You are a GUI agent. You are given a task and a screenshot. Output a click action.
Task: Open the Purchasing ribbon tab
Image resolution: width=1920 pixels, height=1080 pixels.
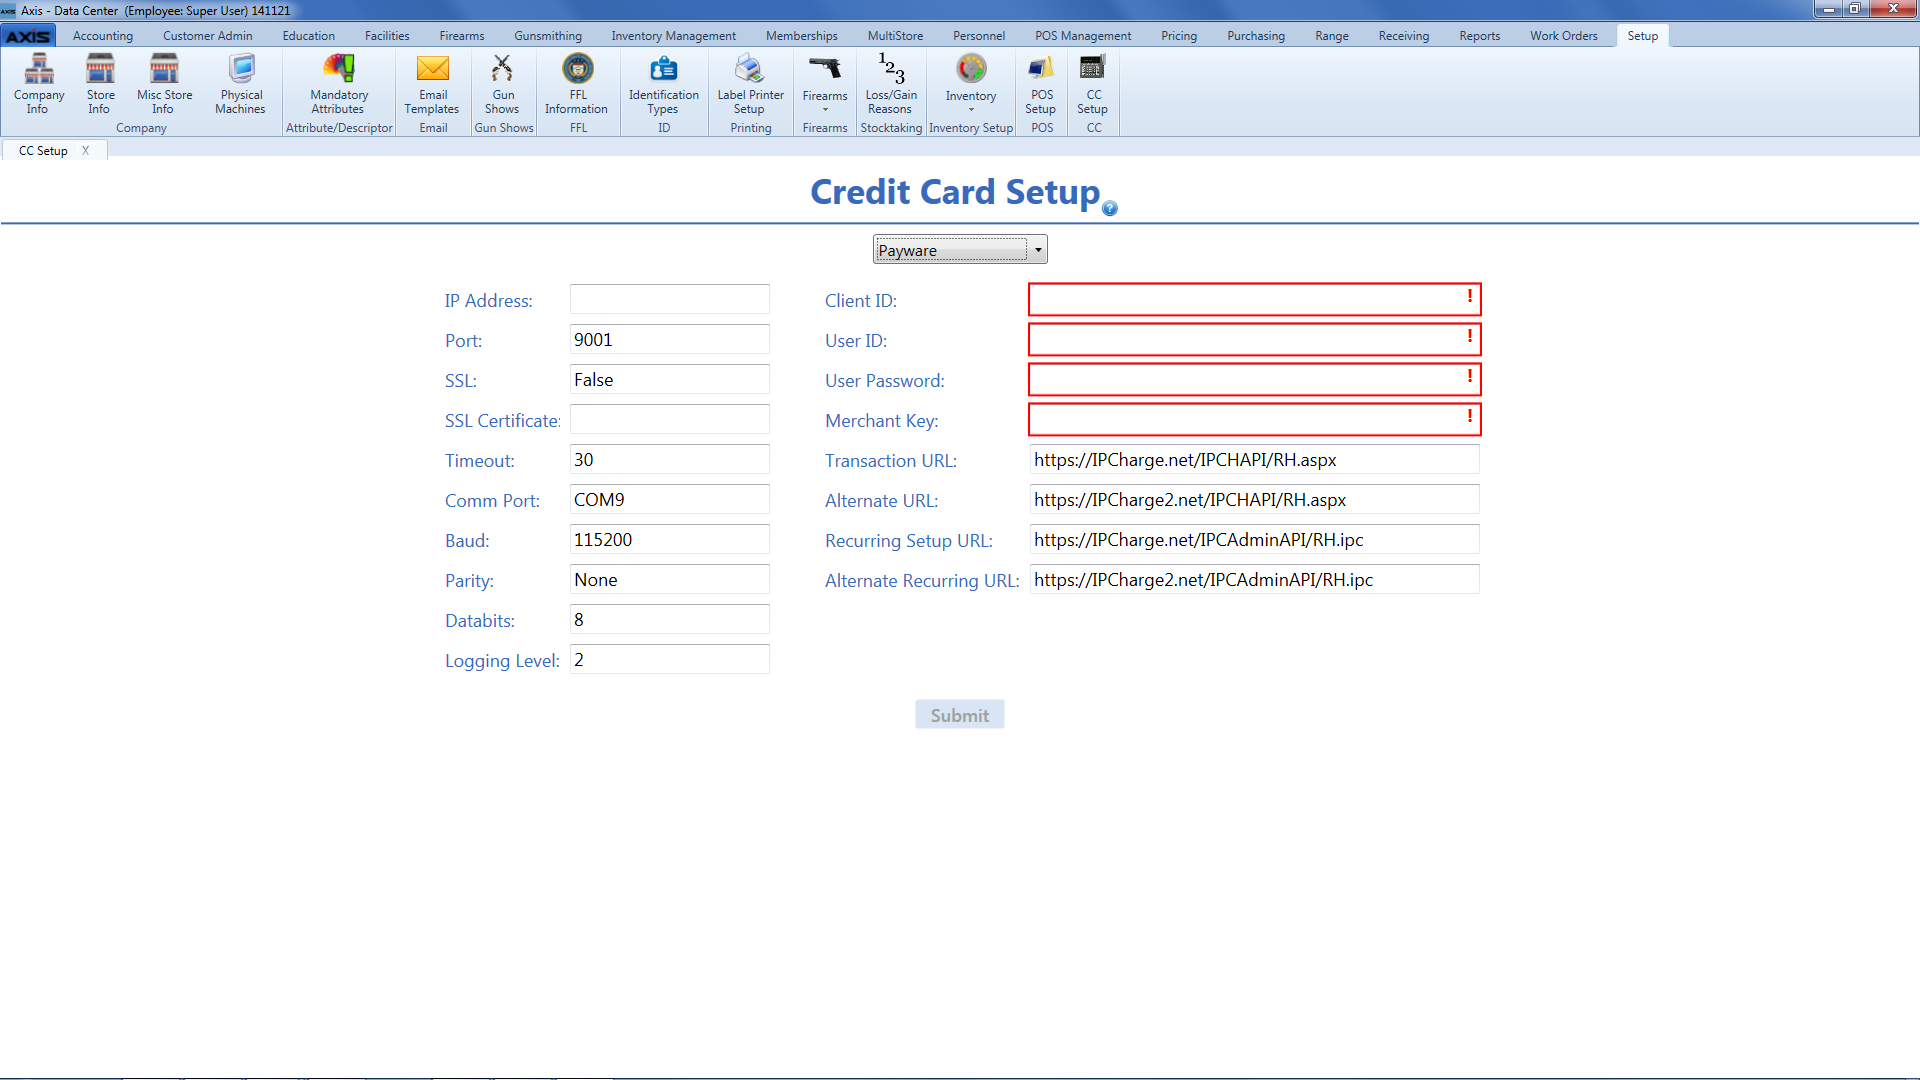pos(1256,36)
